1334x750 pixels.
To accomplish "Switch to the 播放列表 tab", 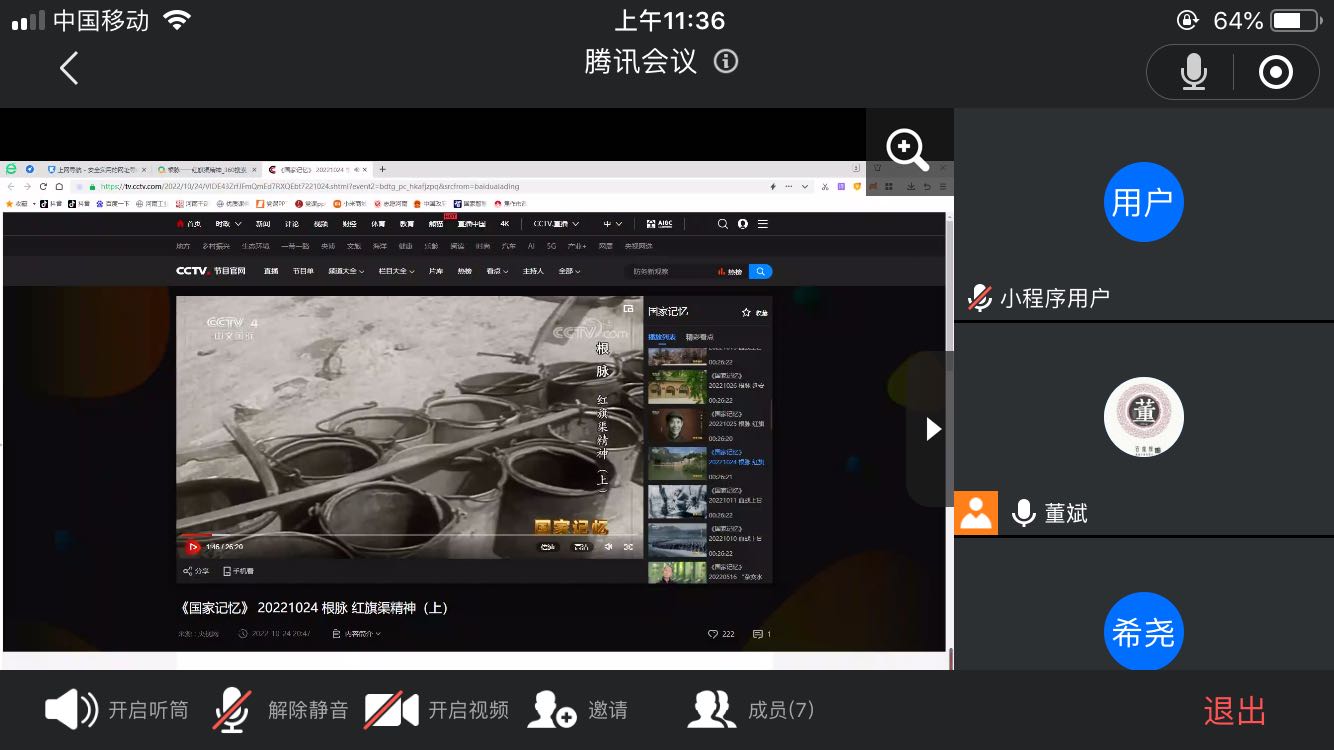I will (x=662, y=337).
